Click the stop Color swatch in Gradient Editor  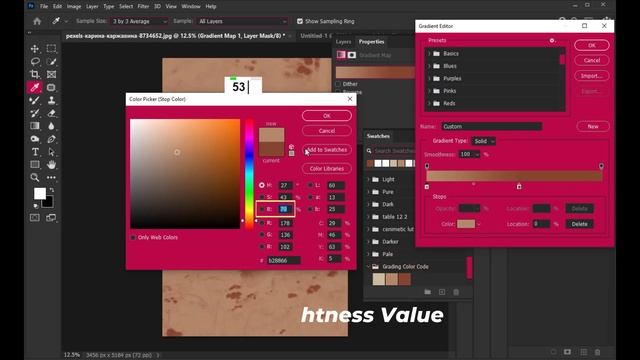pos(466,224)
